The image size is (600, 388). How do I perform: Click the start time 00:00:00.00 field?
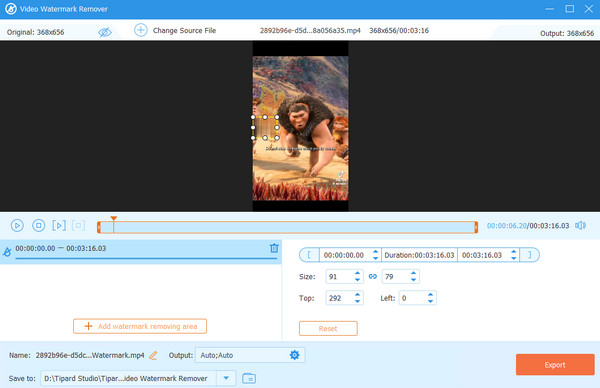click(x=344, y=255)
